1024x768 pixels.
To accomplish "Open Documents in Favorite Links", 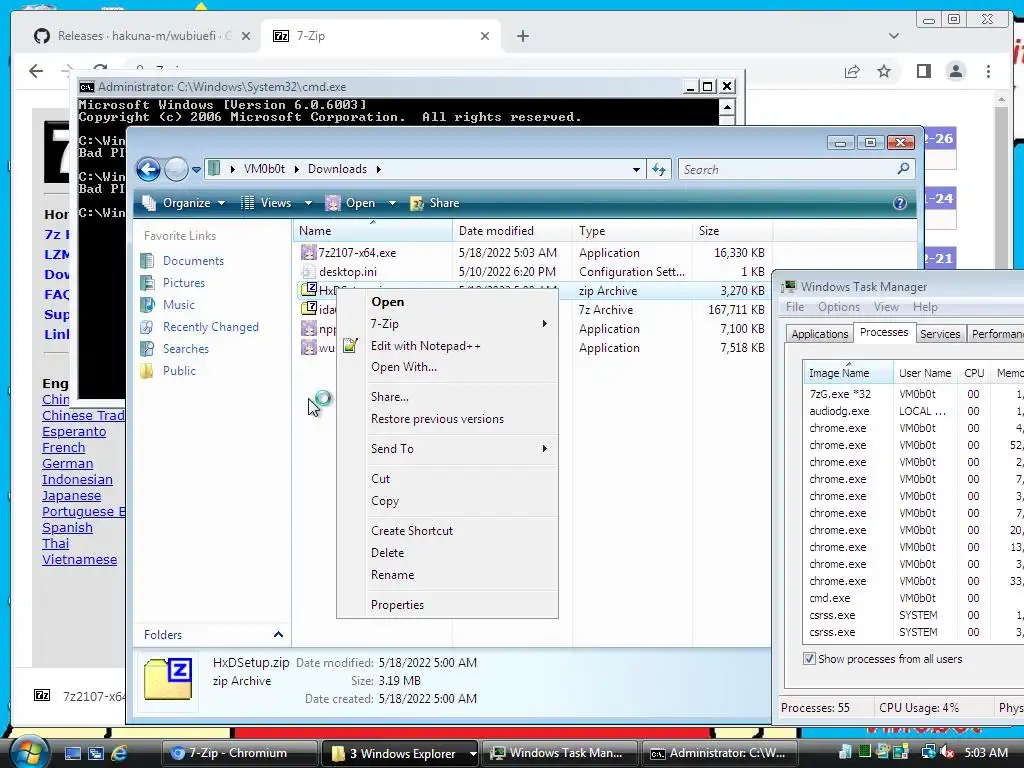I will [x=193, y=261].
